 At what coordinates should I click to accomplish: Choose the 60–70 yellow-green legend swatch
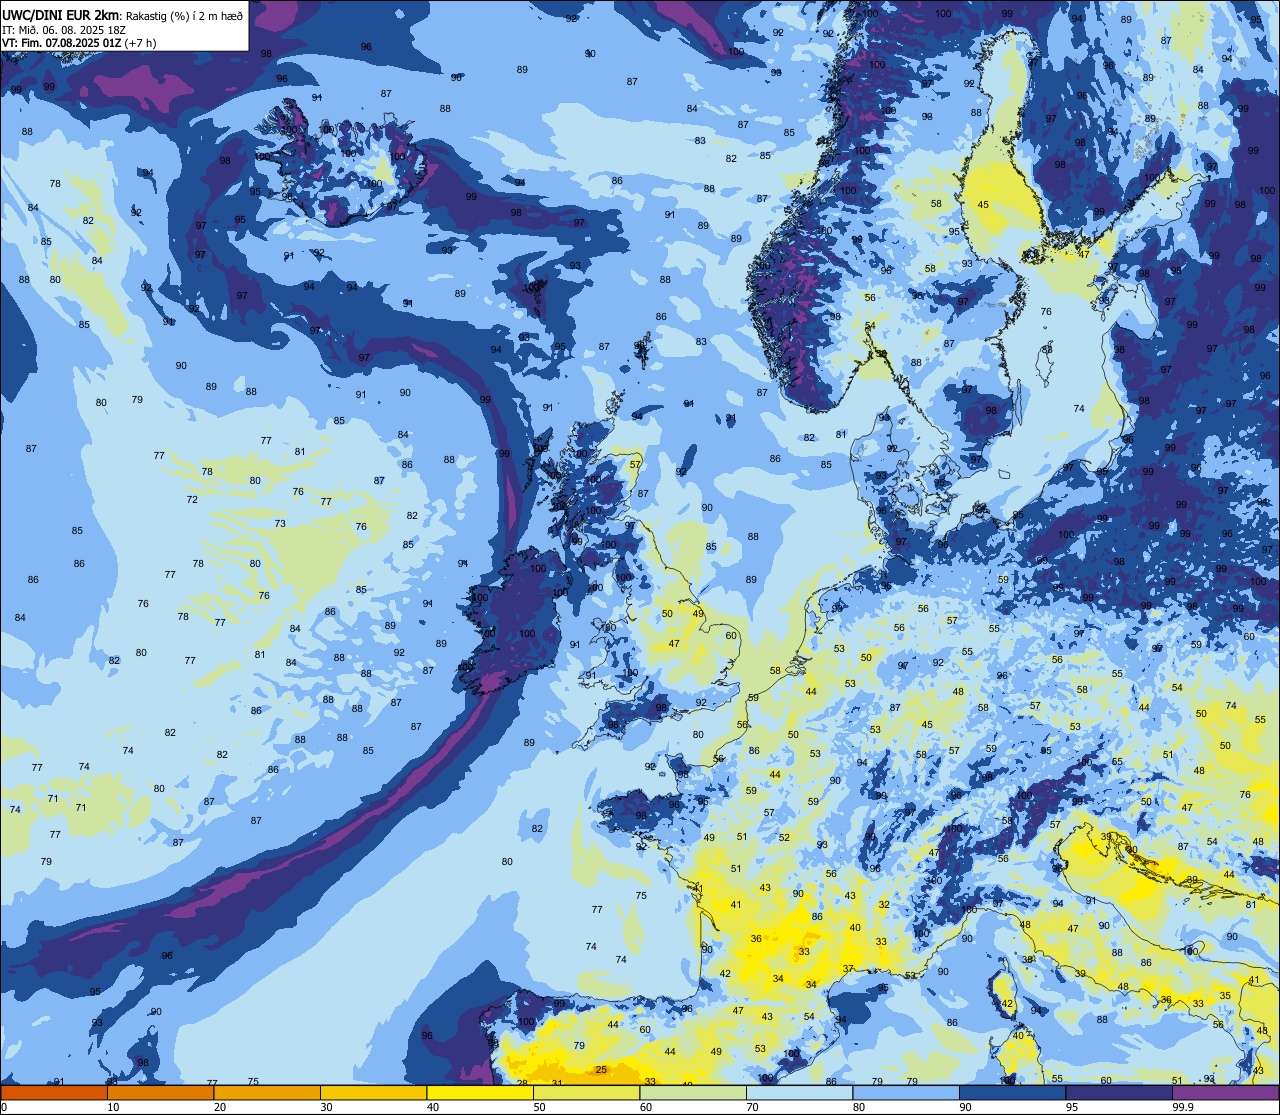693,1092
